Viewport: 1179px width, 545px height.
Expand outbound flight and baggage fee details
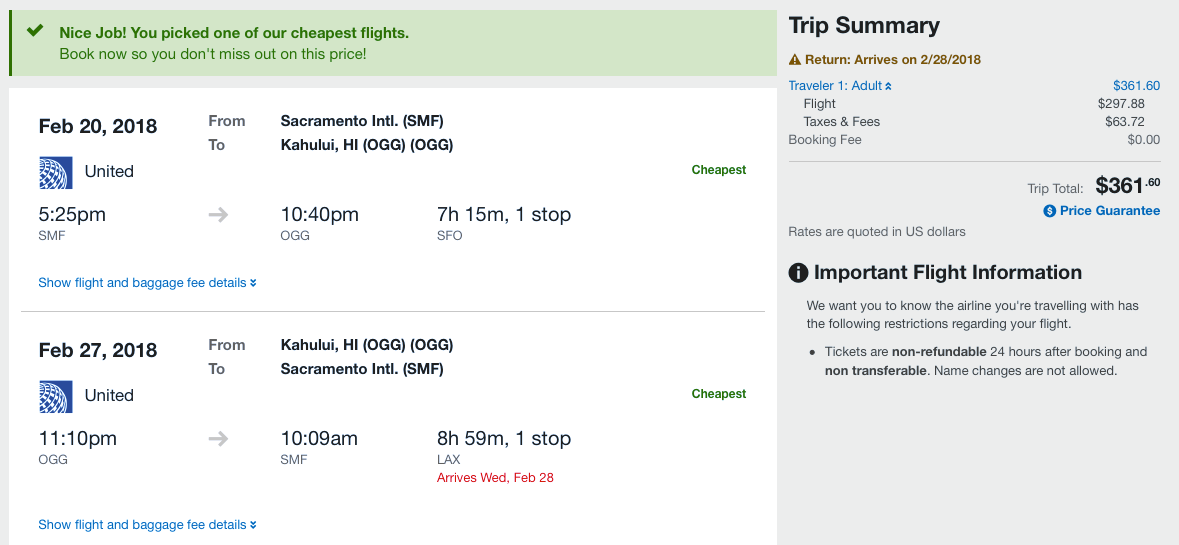(x=147, y=283)
